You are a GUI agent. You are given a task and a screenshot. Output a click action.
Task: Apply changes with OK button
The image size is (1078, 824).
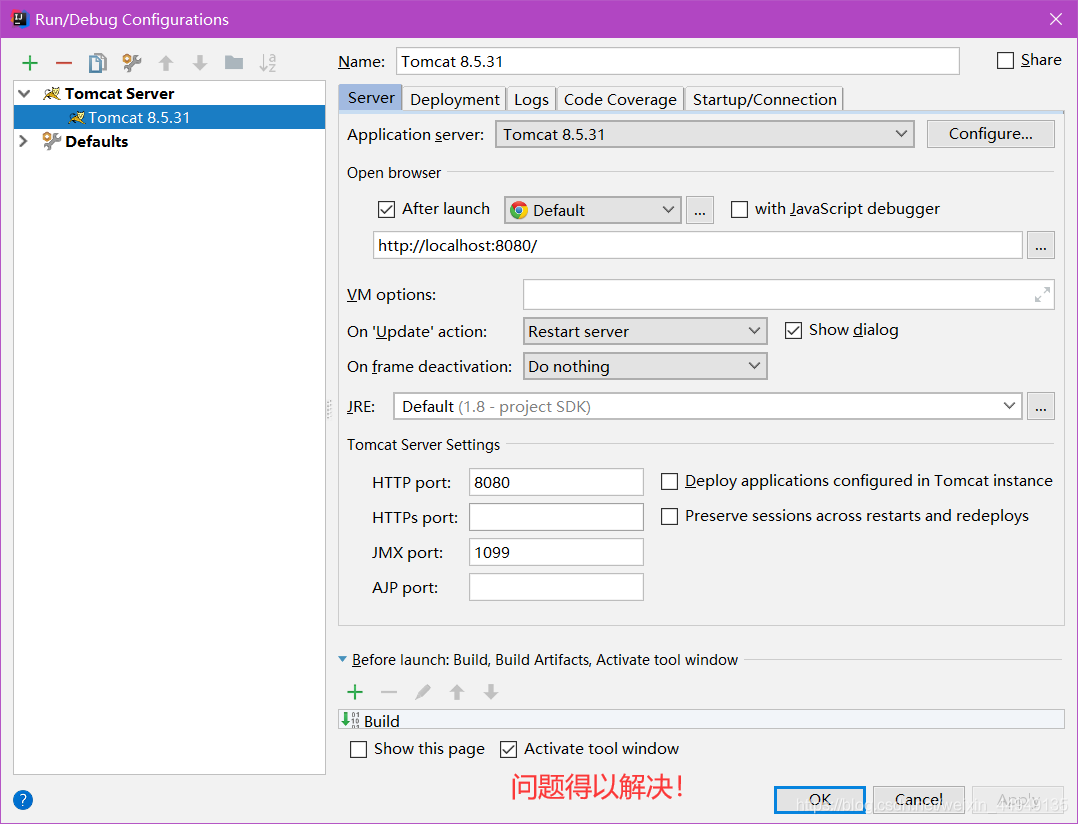point(819,799)
